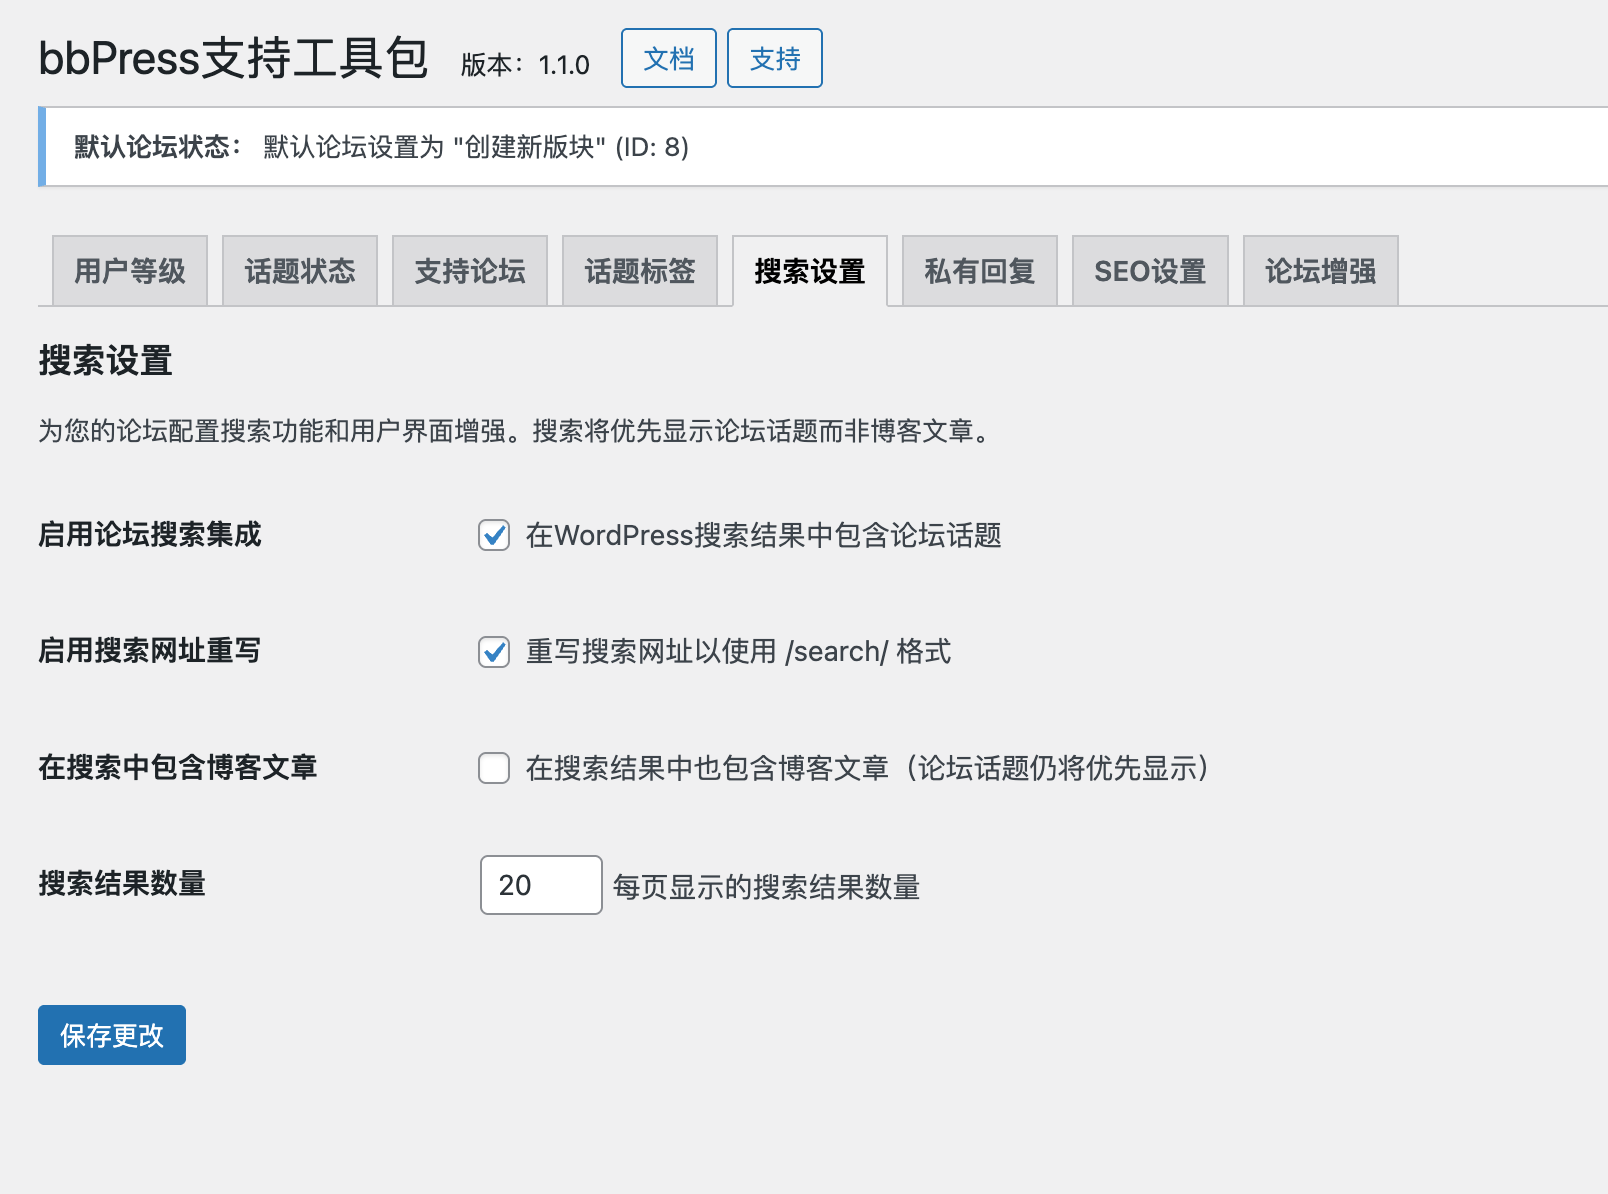Select the 支持论坛 tab

470,271
